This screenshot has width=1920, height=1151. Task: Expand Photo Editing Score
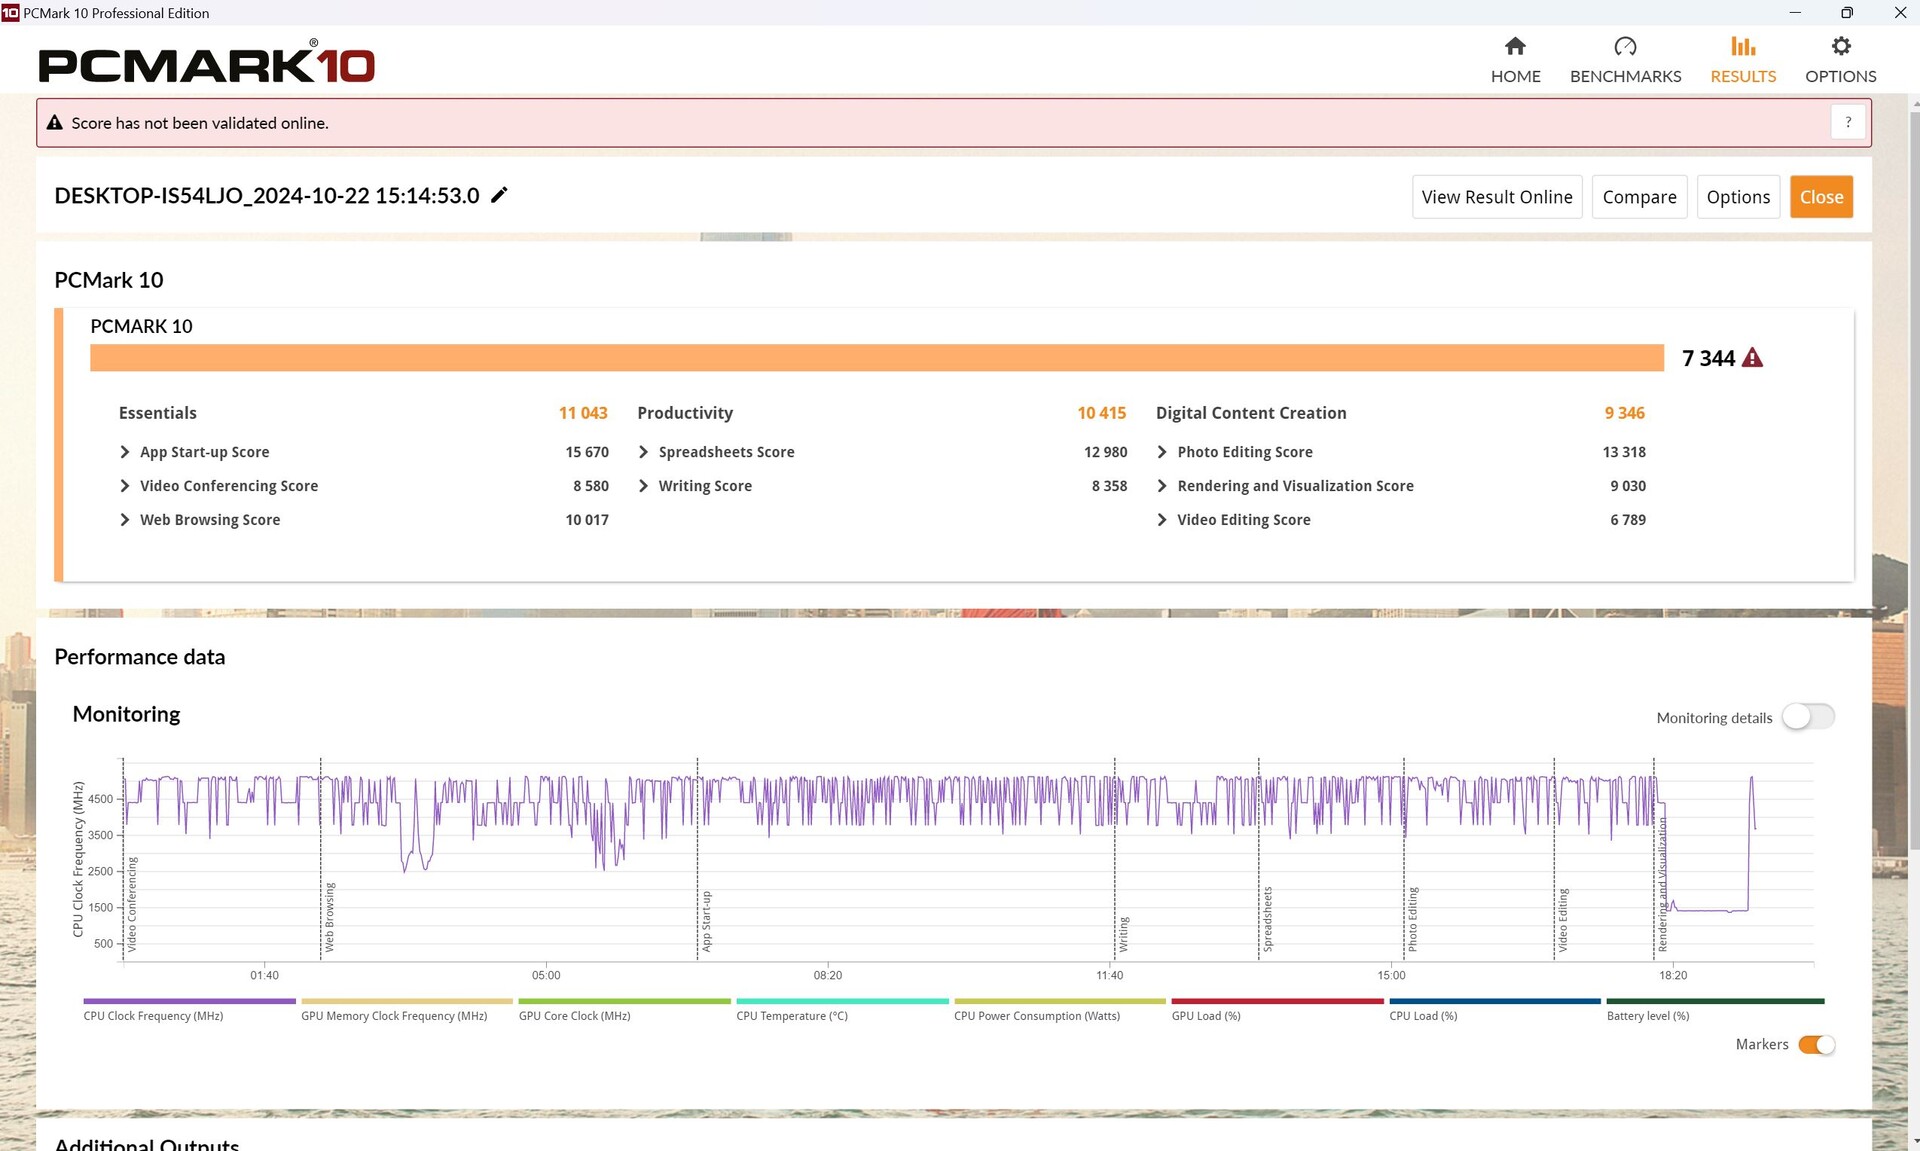(x=1162, y=452)
